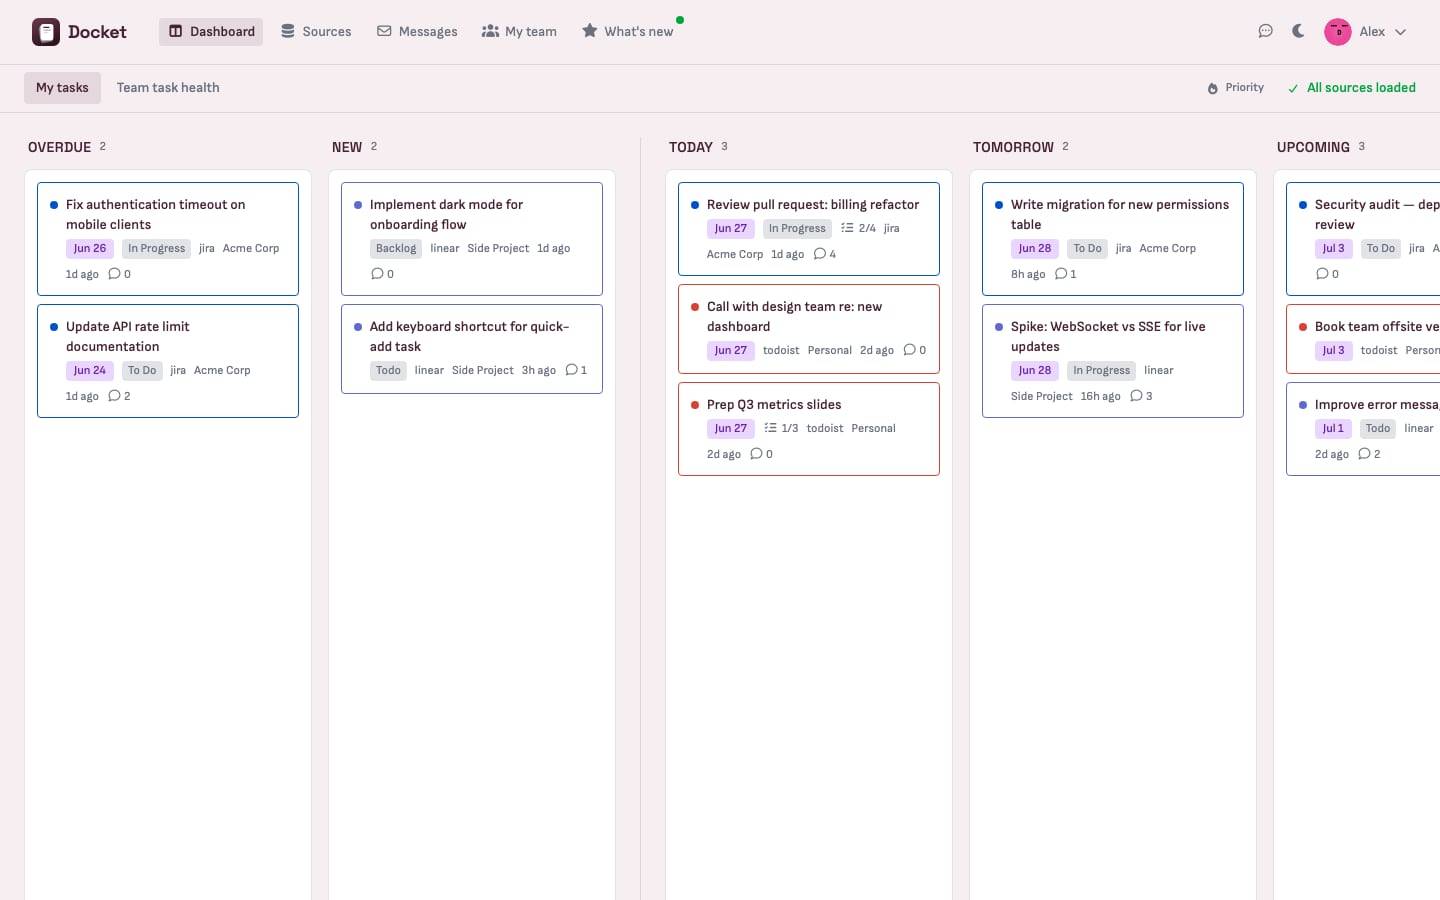Click the Dashboard layout icon
This screenshot has width=1440, height=900.
176,32
